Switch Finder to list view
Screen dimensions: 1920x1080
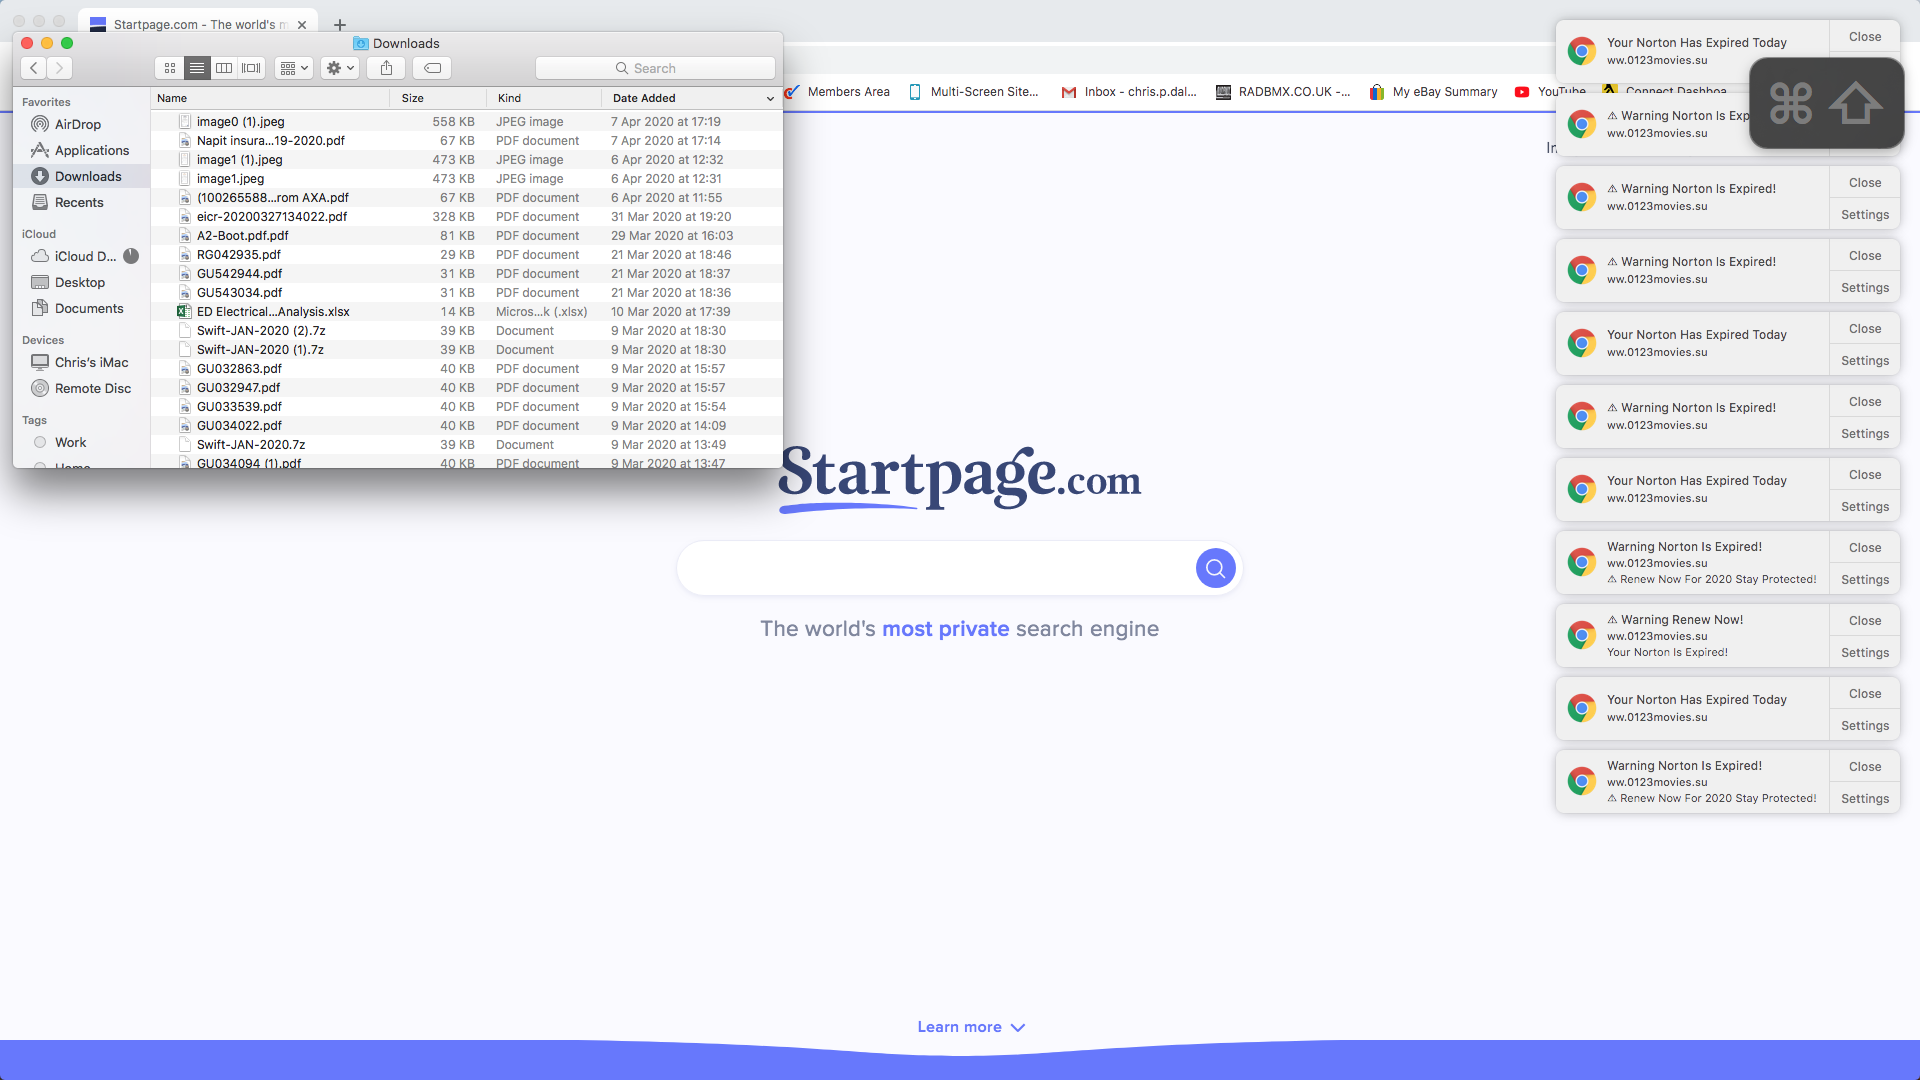(x=197, y=68)
